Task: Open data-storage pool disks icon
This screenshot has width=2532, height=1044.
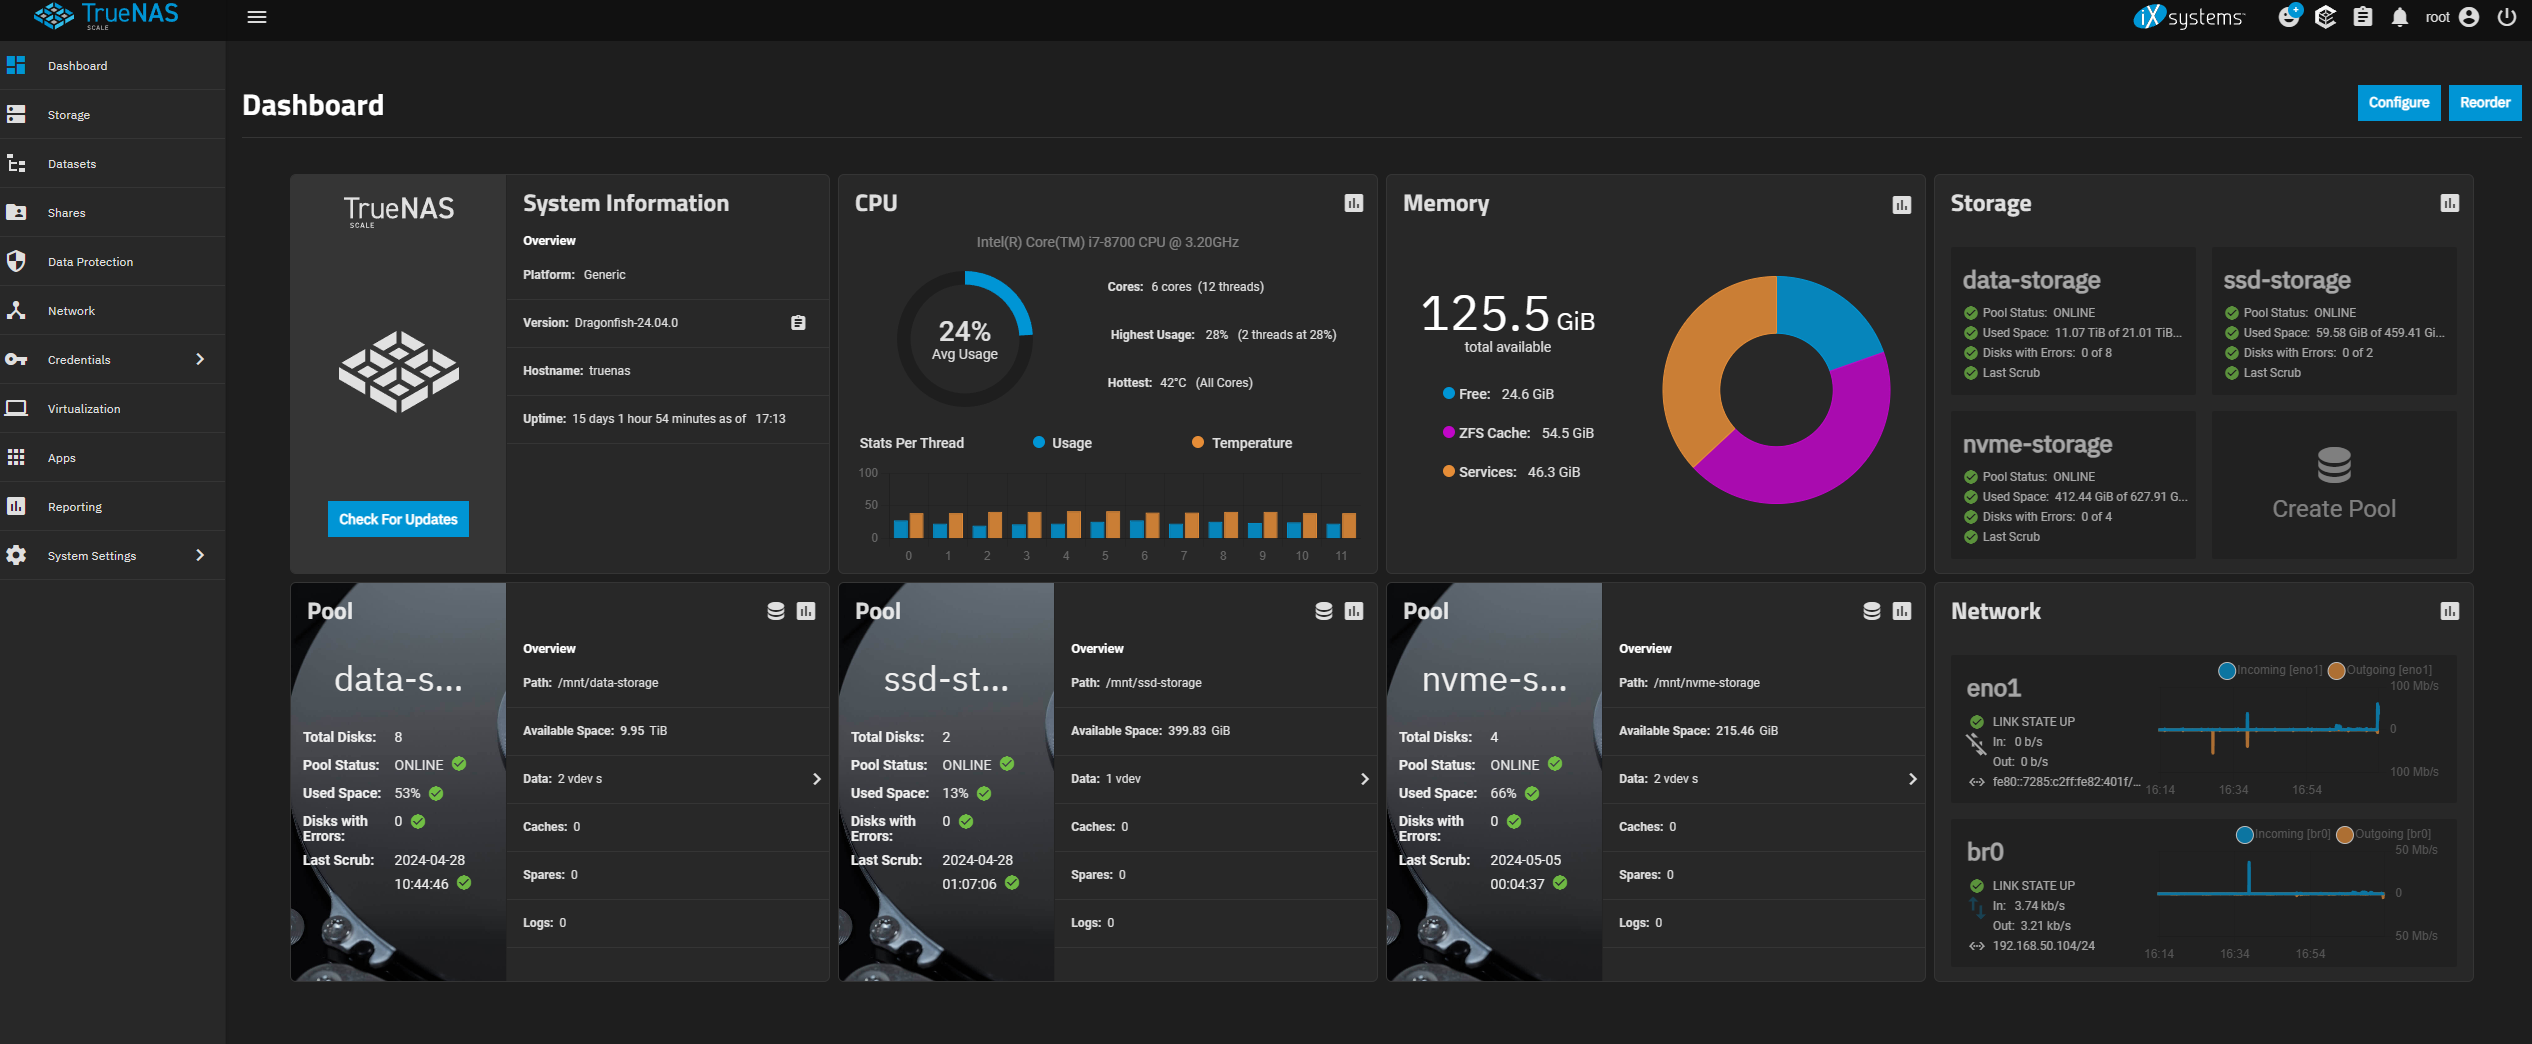Action: coord(775,611)
